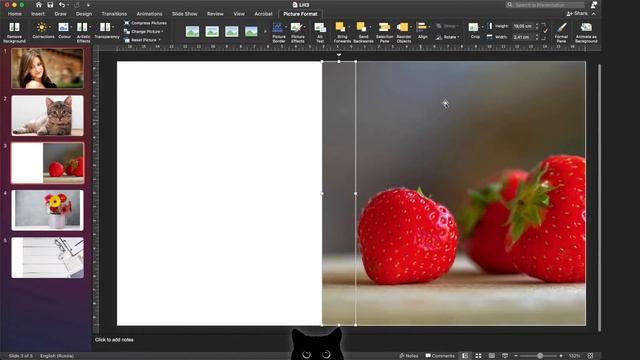The width and height of the screenshot is (640, 360).
Task: Switch to the Animations tab
Action: 149,14
